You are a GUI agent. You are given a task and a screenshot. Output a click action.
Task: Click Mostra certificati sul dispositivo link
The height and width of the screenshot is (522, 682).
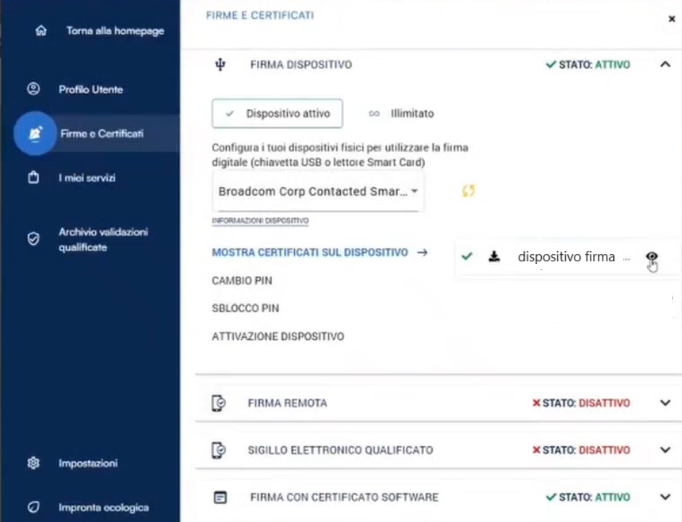tap(310, 253)
